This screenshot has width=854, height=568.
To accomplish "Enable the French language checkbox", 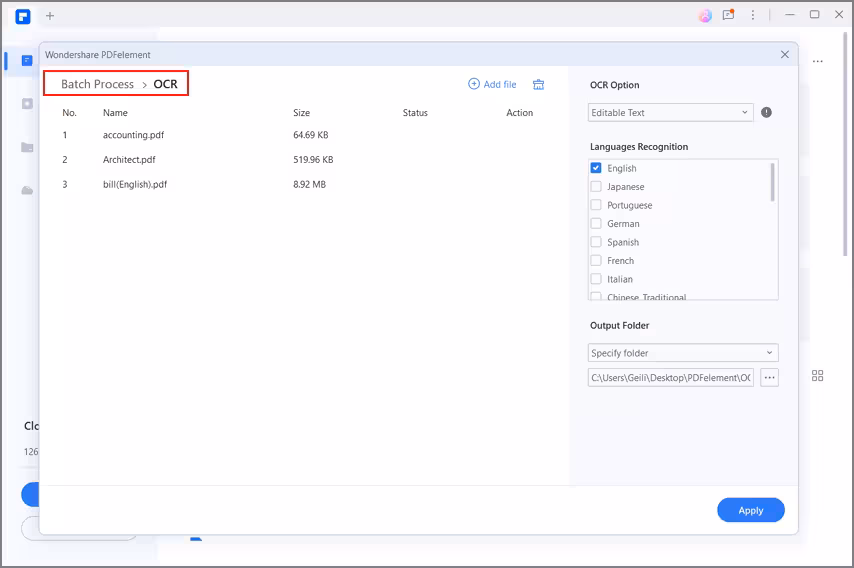I will pyautogui.click(x=596, y=260).
